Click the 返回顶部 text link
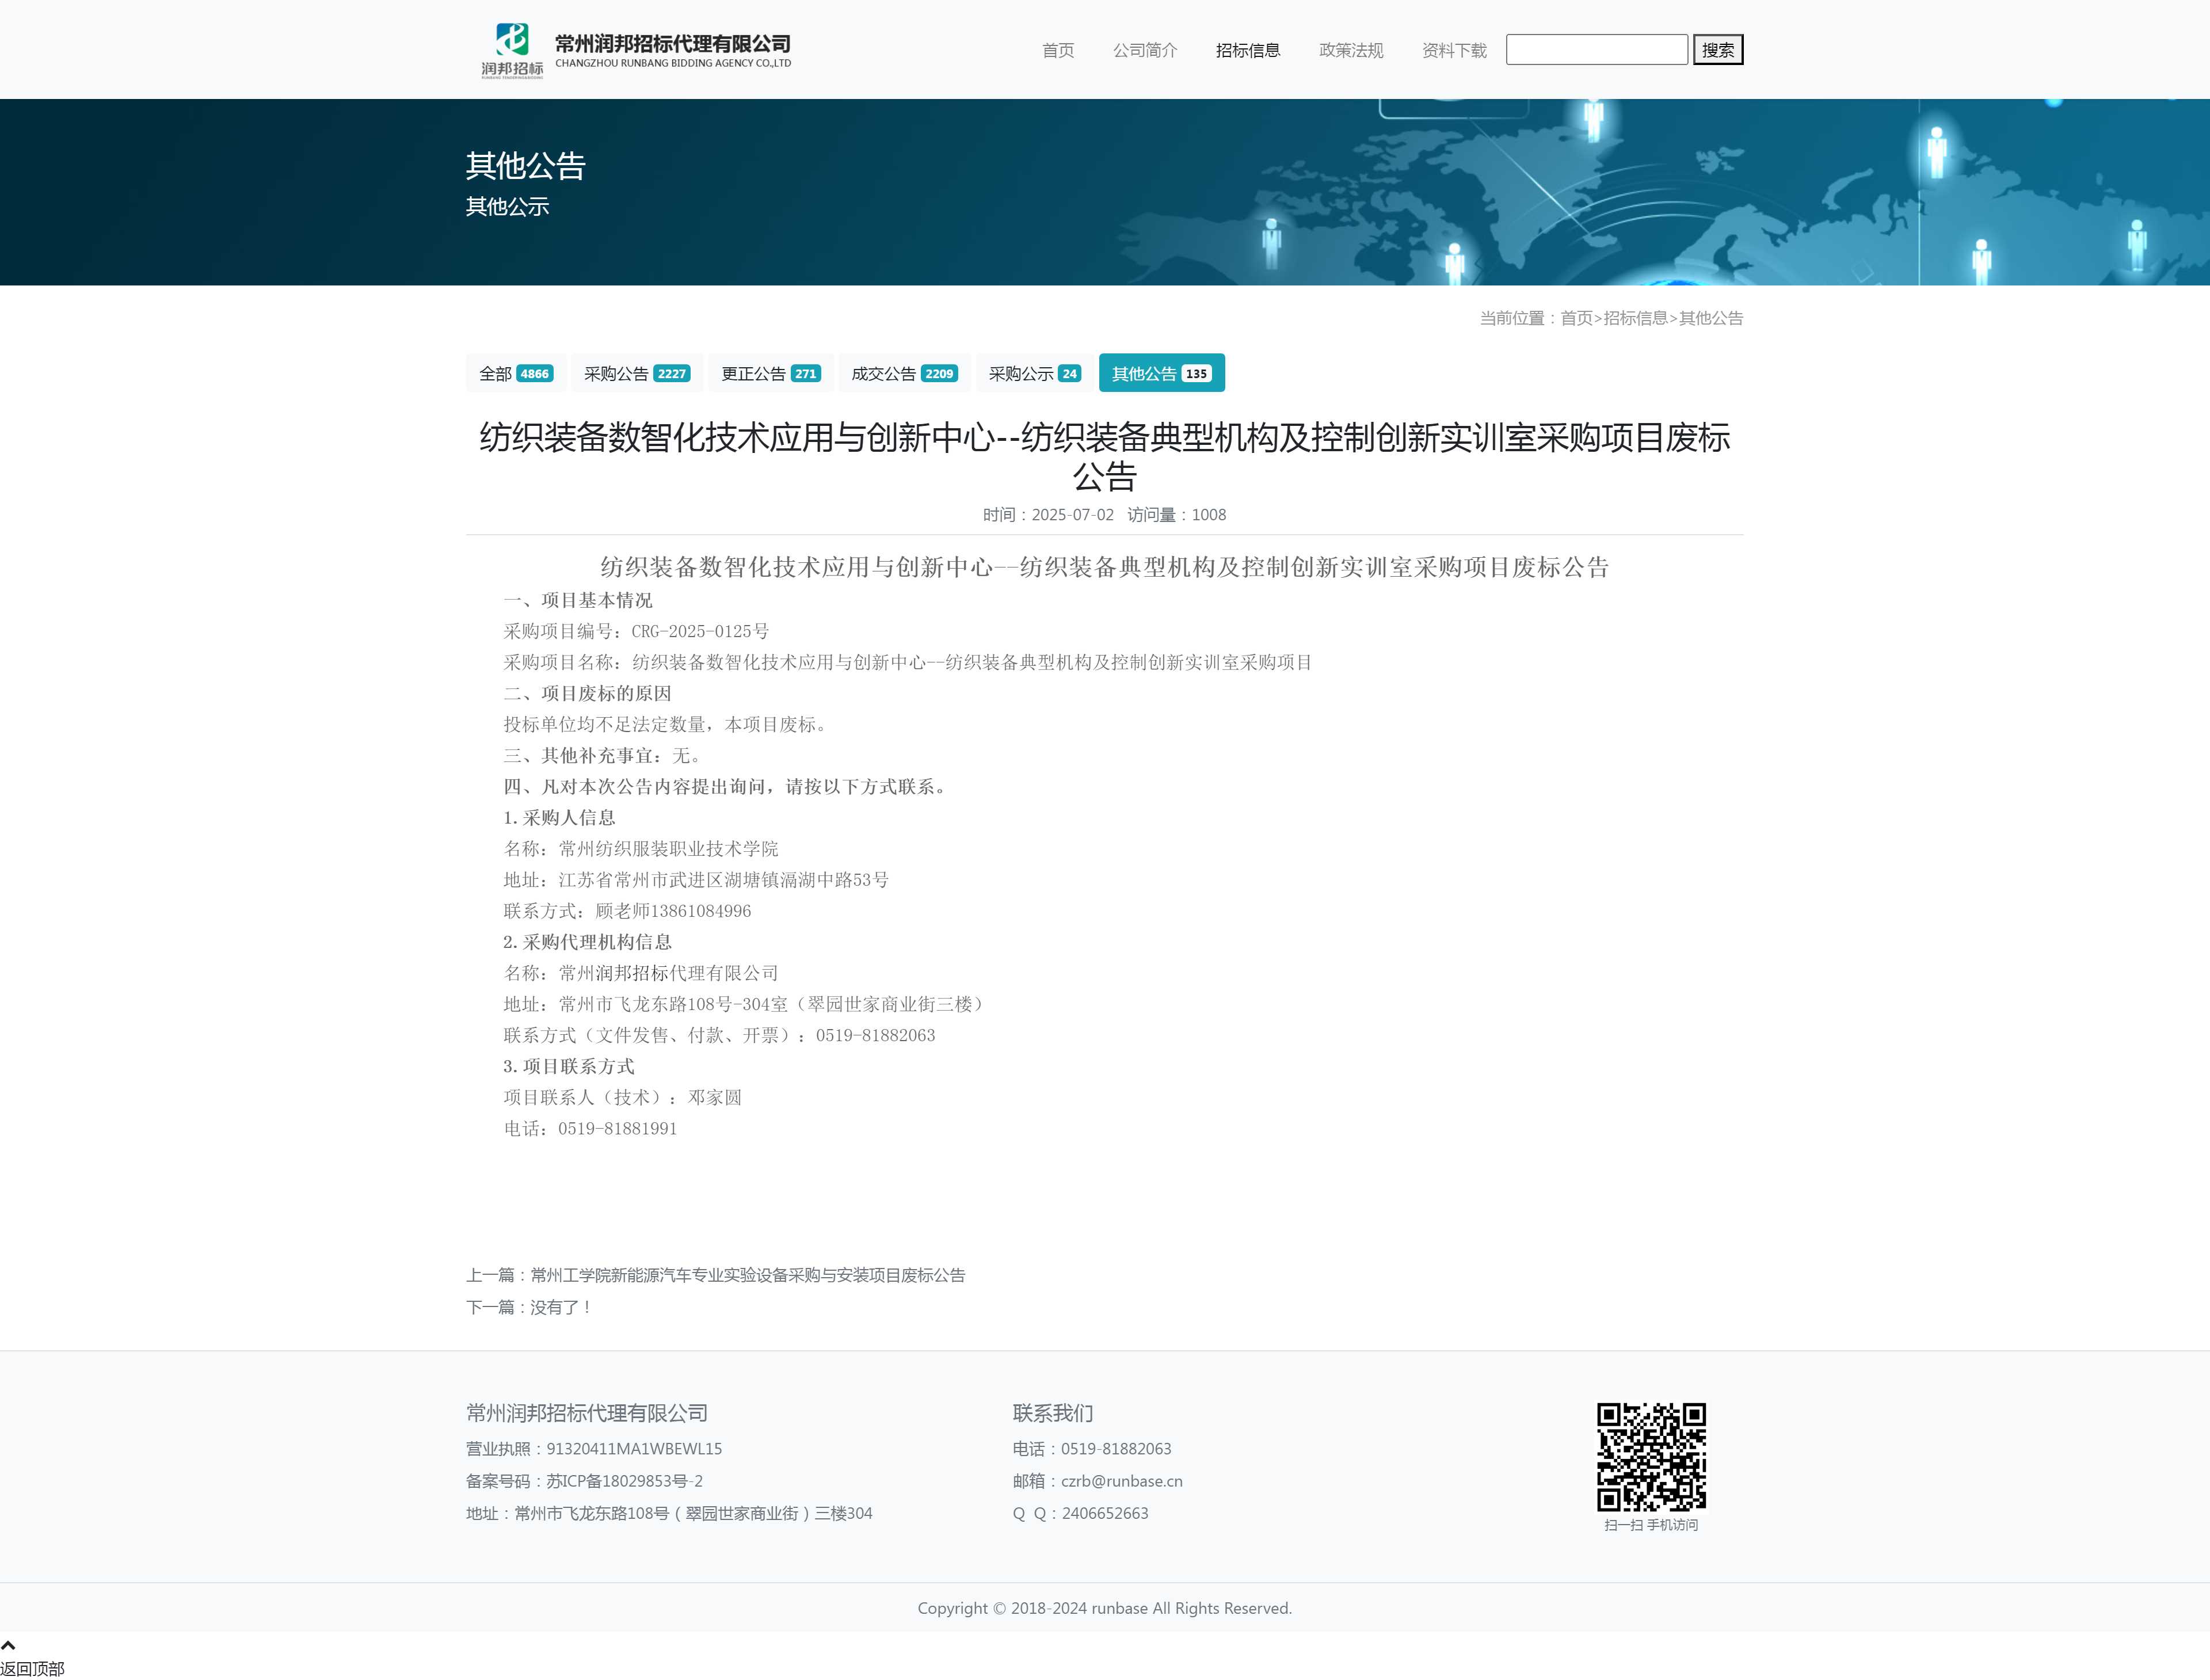The width and height of the screenshot is (2210, 1680). click(x=32, y=1668)
